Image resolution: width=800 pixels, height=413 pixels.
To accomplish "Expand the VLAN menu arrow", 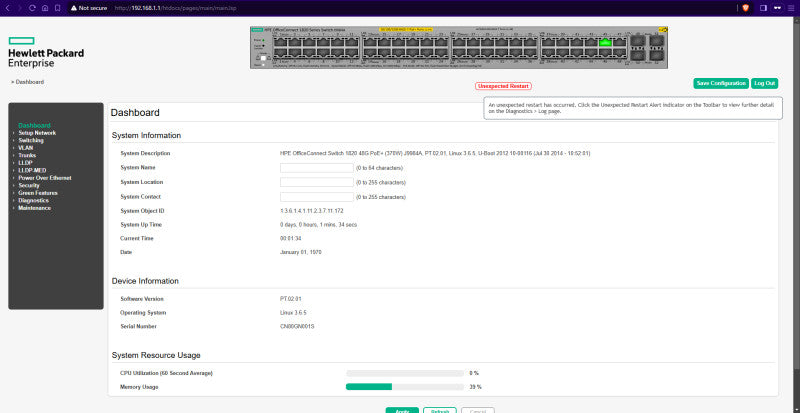I will (14, 148).
